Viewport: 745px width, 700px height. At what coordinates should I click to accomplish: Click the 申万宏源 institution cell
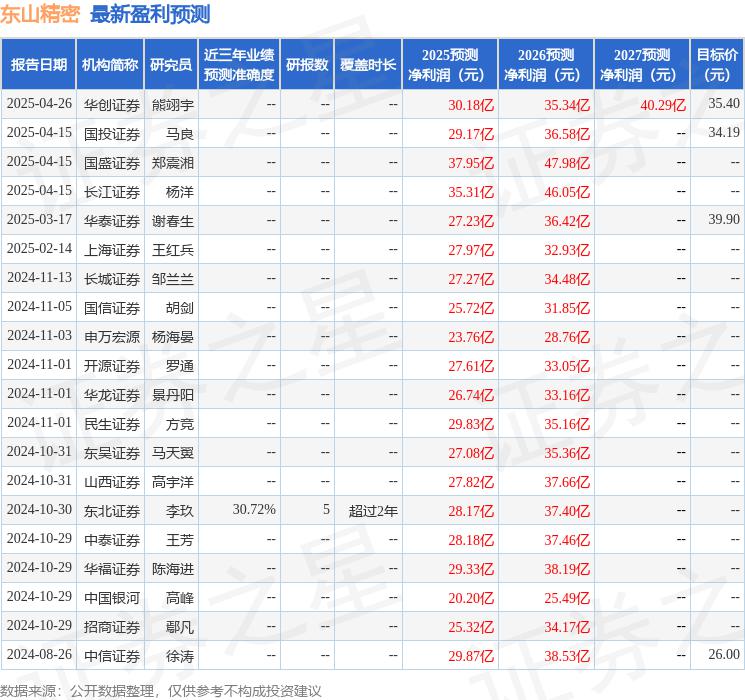112,337
